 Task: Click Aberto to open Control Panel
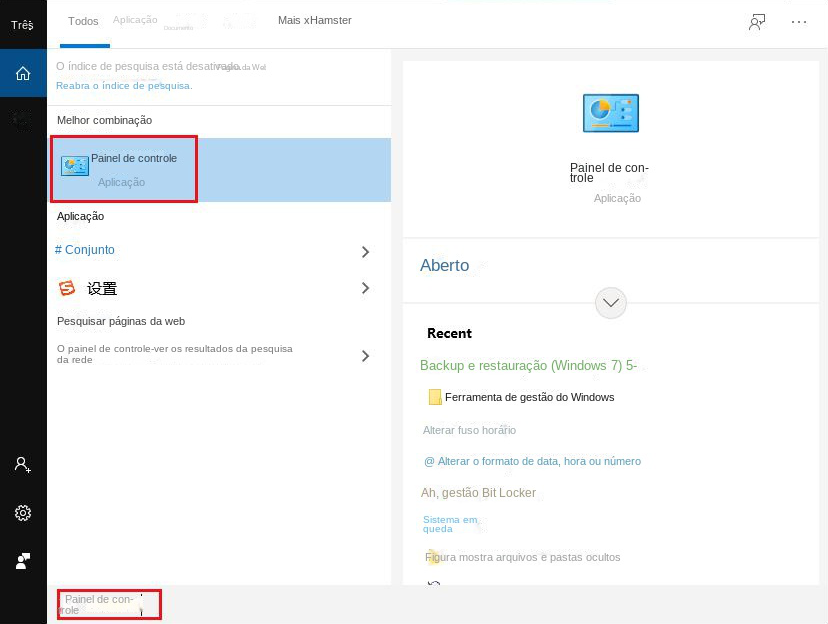tap(445, 265)
